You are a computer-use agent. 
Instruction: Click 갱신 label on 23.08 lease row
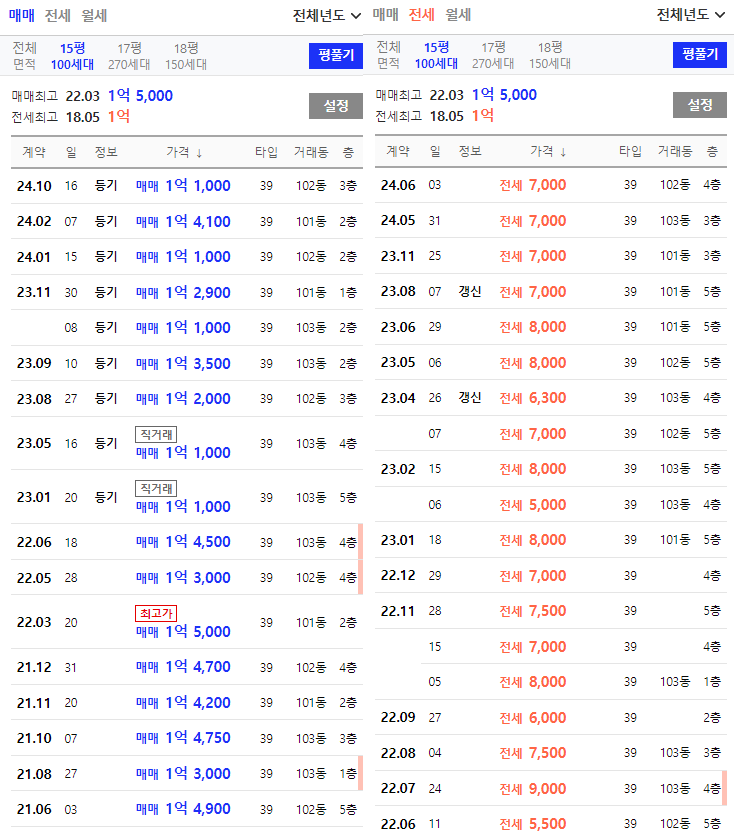(470, 291)
